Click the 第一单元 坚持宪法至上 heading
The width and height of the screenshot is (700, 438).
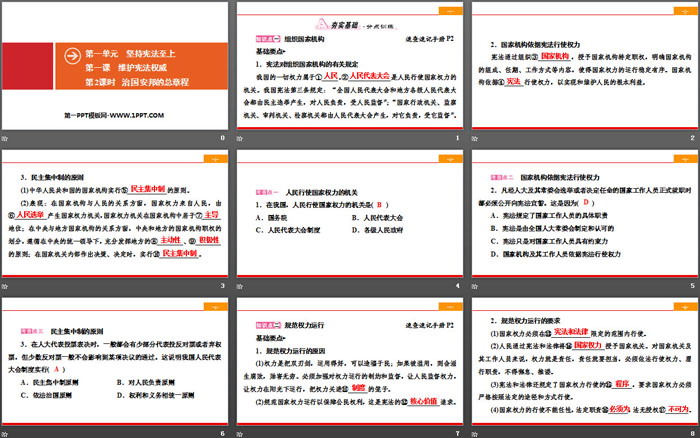(130, 54)
